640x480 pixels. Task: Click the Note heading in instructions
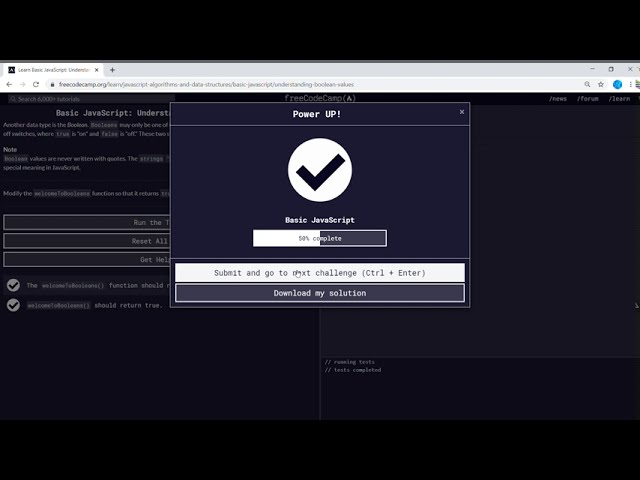[x=10, y=149]
